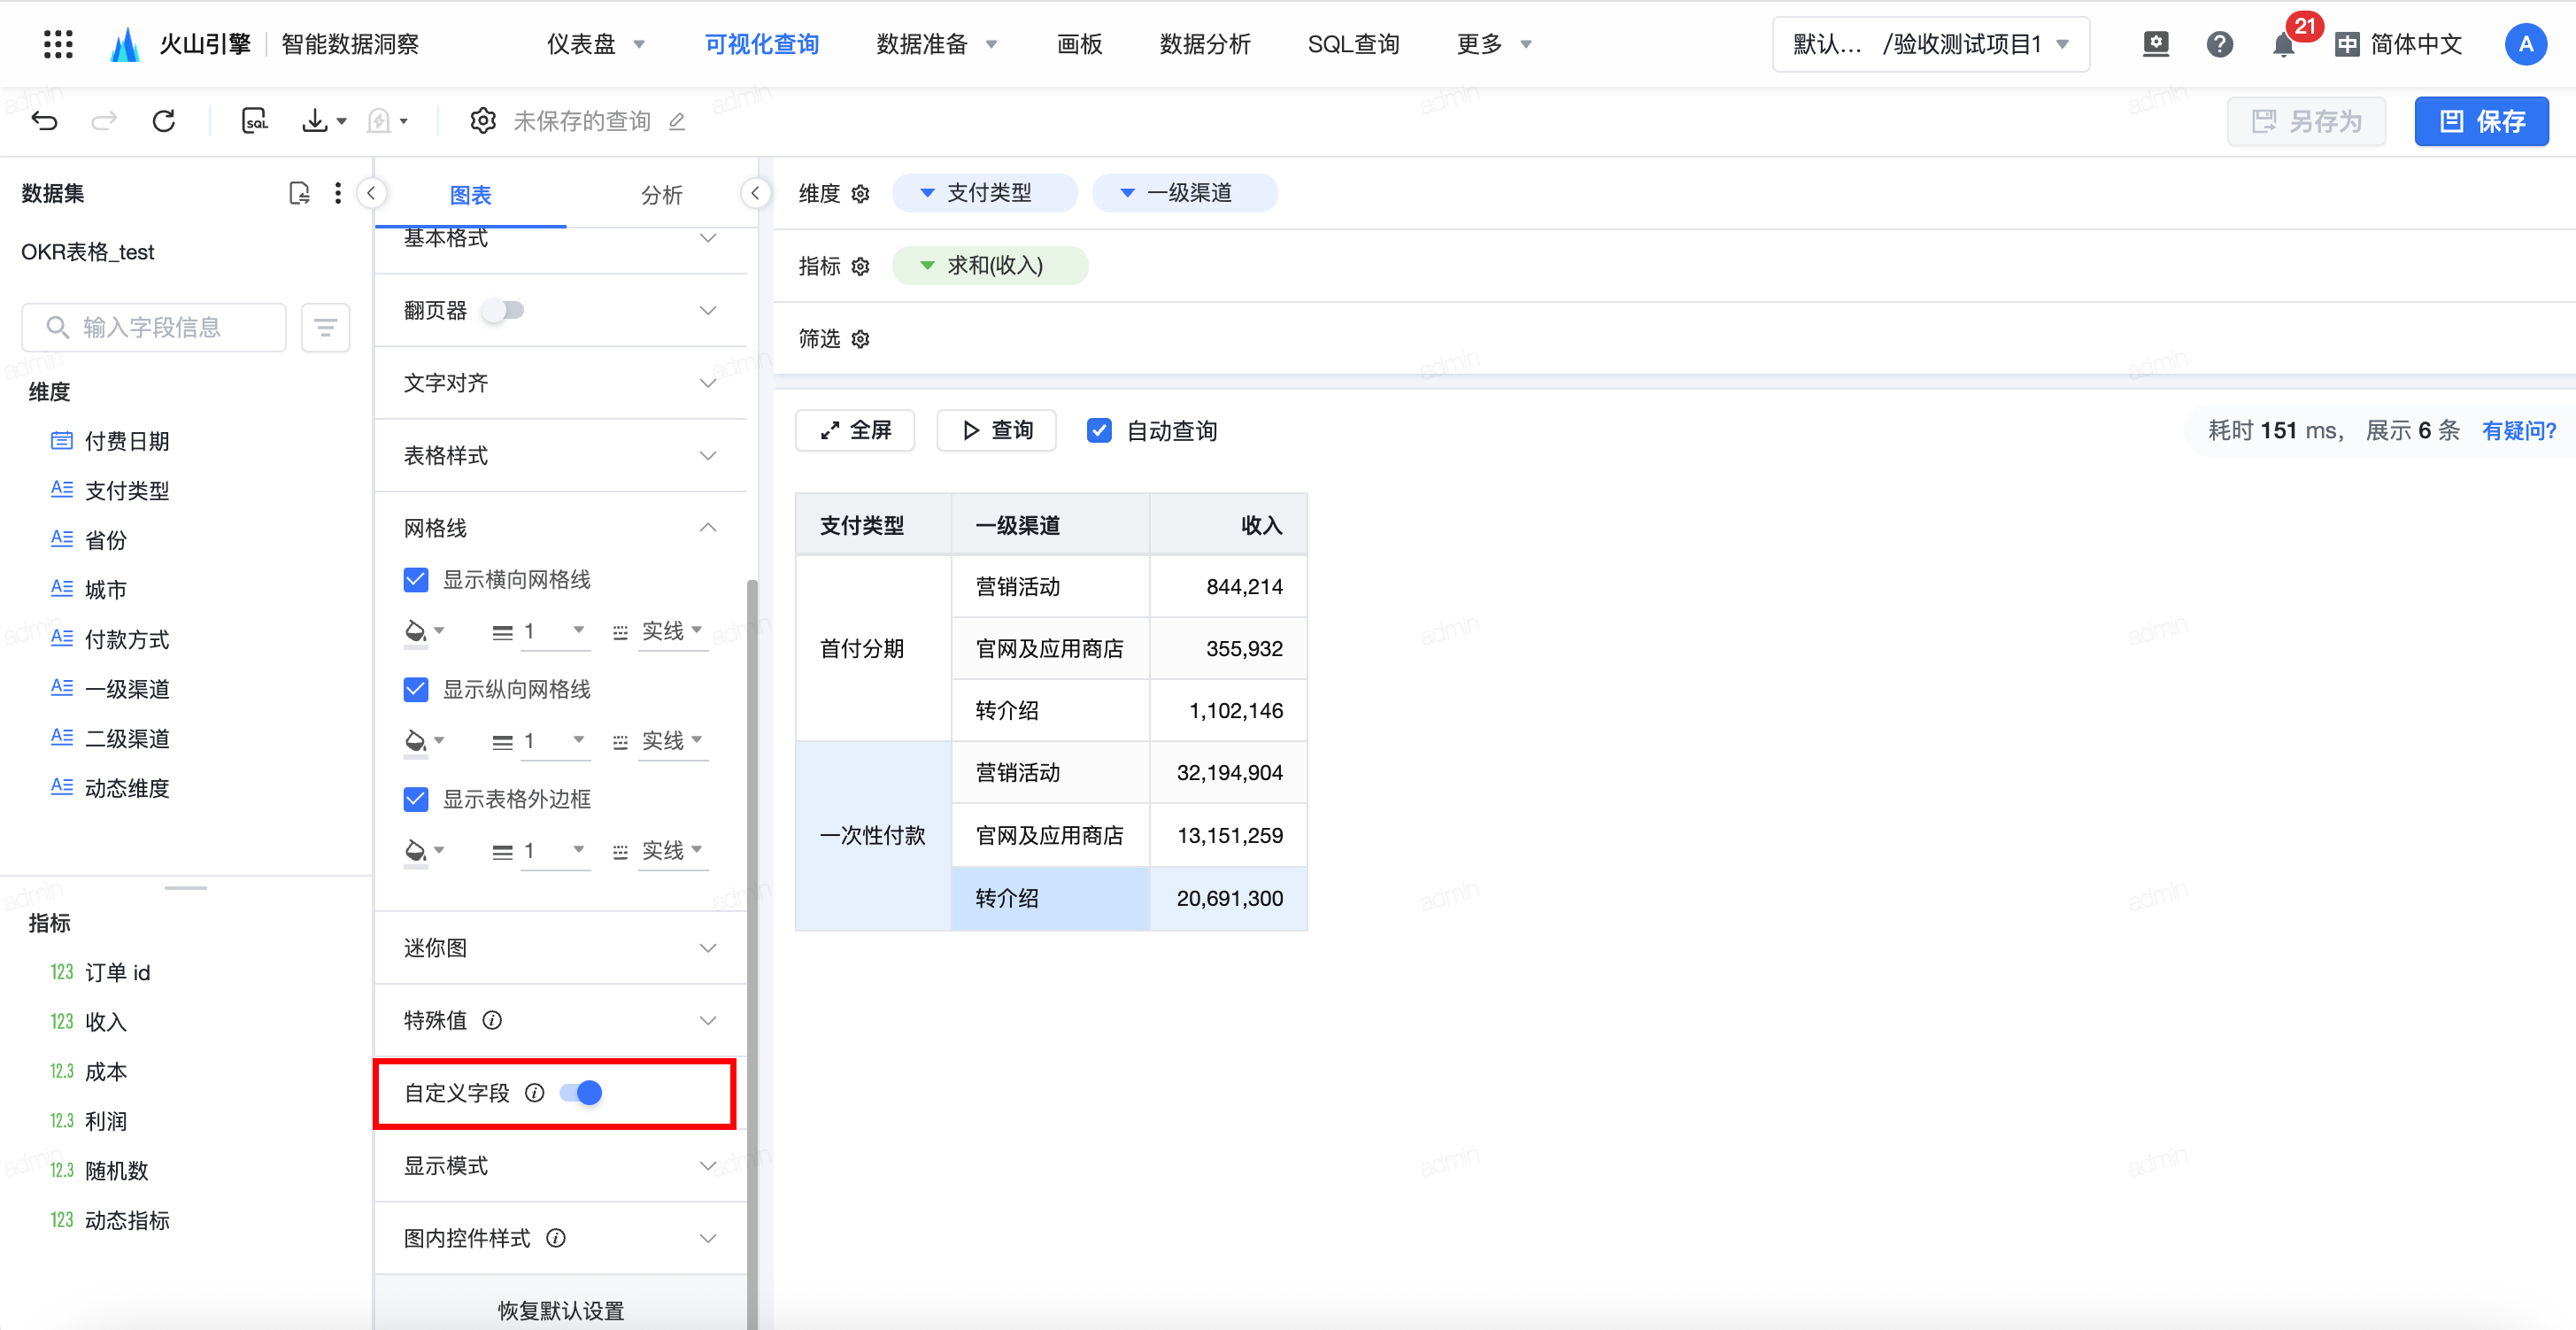Screen dimensions: 2576x1330
Task: Expand the 基本格式 section
Action: pyautogui.click(x=561, y=238)
